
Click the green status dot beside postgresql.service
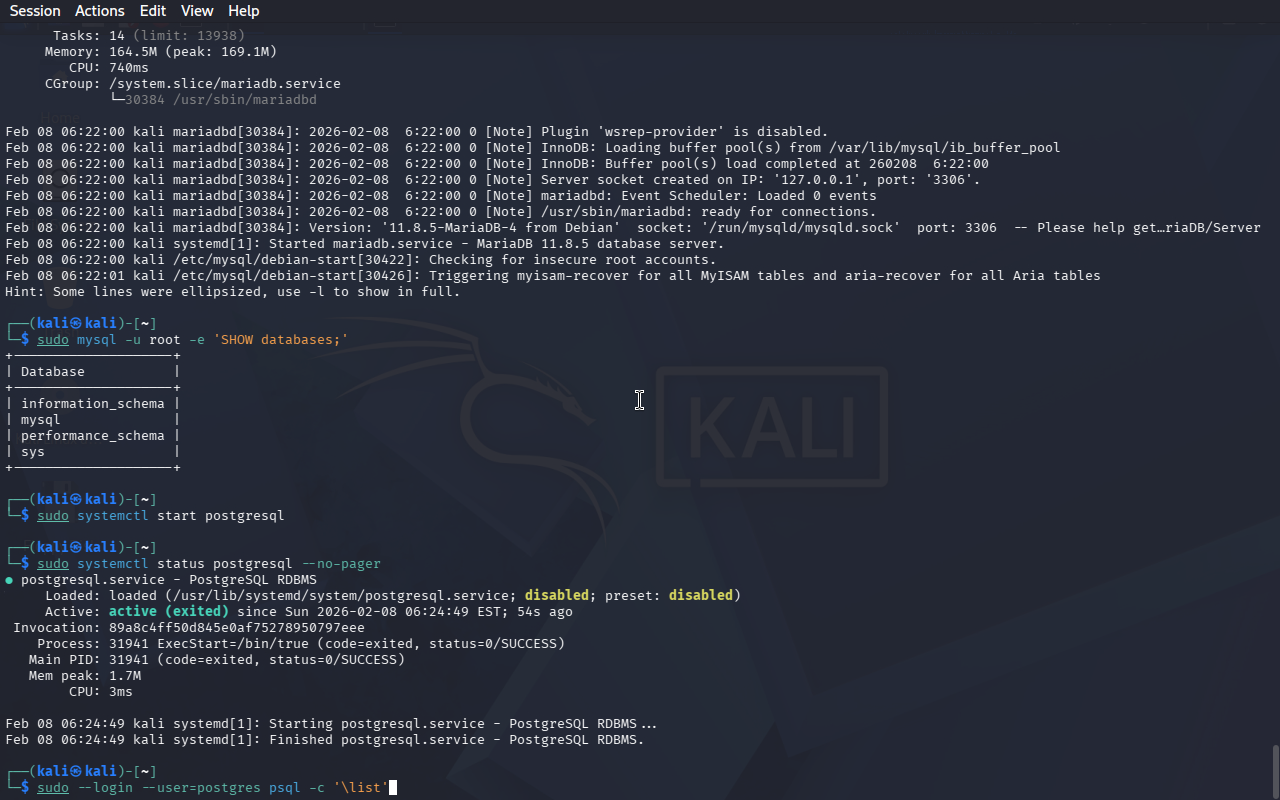(10, 580)
